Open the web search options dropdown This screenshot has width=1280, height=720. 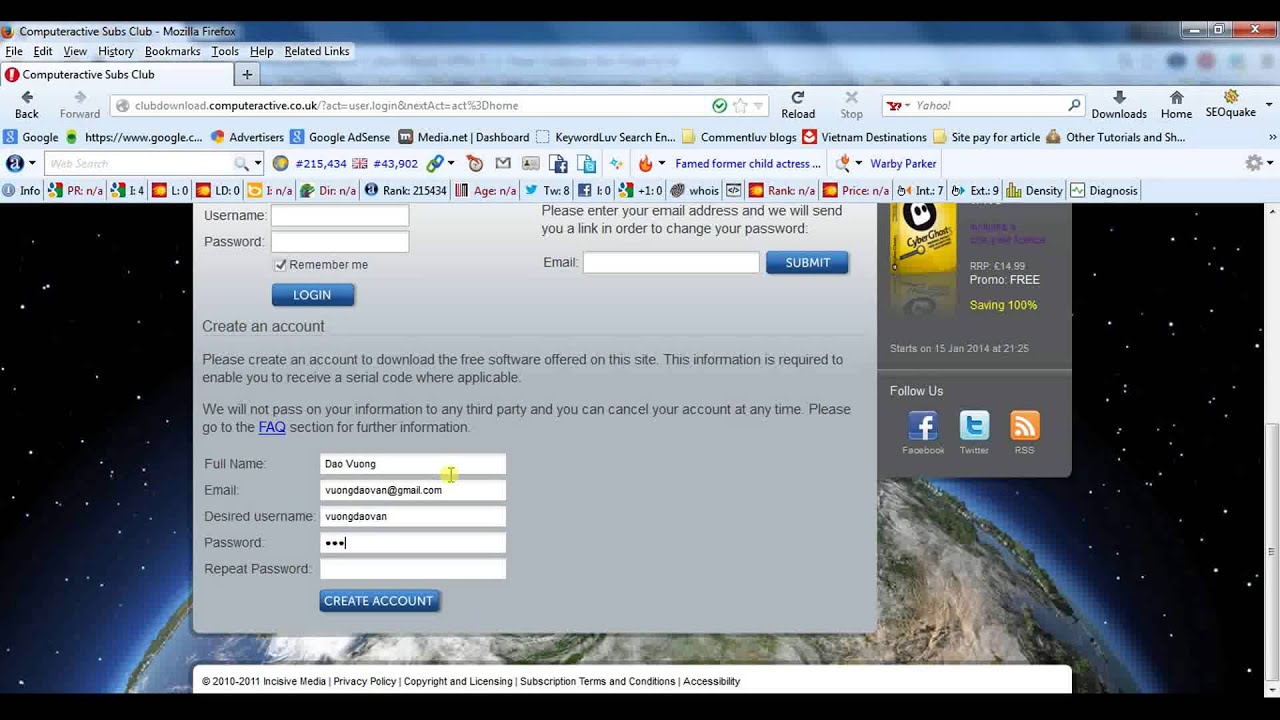point(258,163)
